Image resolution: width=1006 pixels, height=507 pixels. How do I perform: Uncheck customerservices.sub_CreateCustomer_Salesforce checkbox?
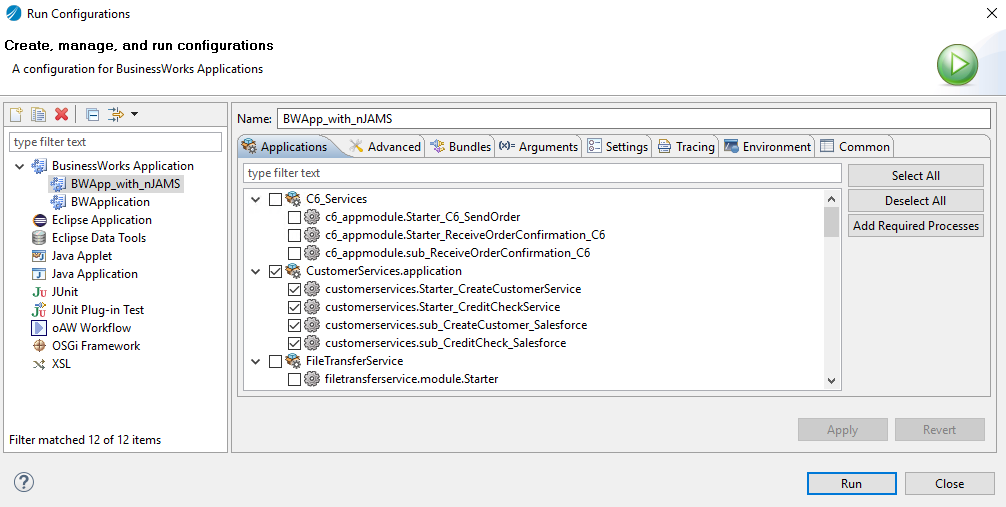(x=294, y=325)
